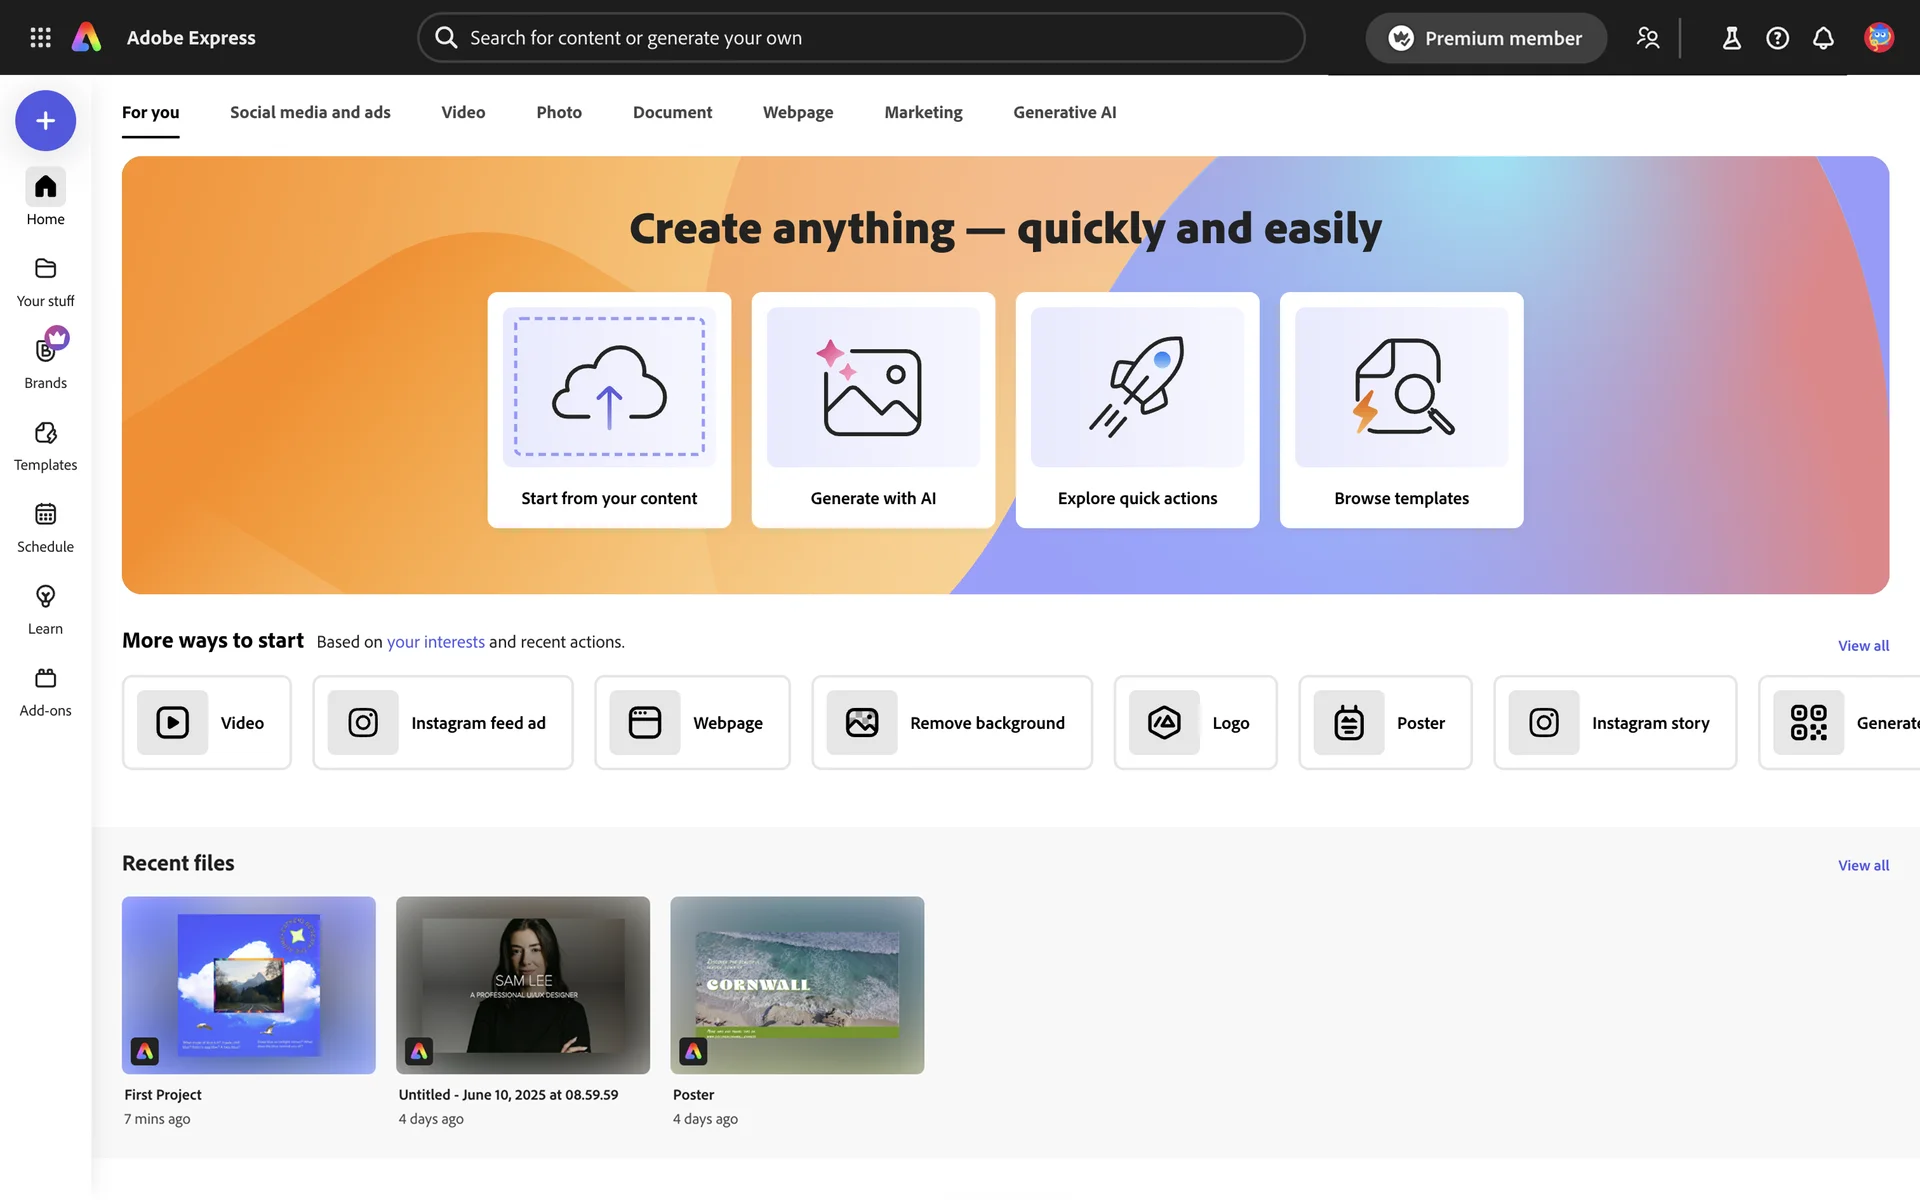Open the Learn lightbulb icon
Image resolution: width=1920 pixels, height=1200 pixels.
tap(45, 609)
